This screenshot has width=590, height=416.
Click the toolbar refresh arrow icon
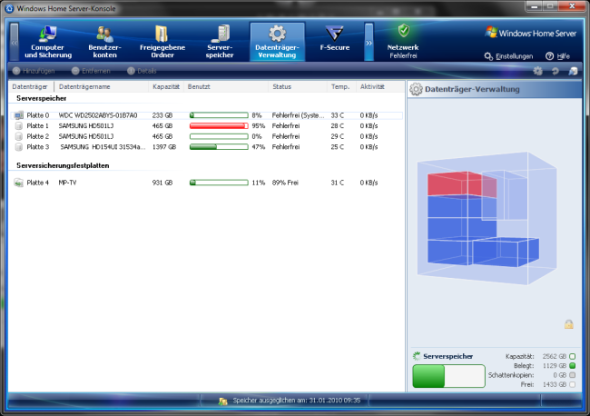tap(555, 71)
